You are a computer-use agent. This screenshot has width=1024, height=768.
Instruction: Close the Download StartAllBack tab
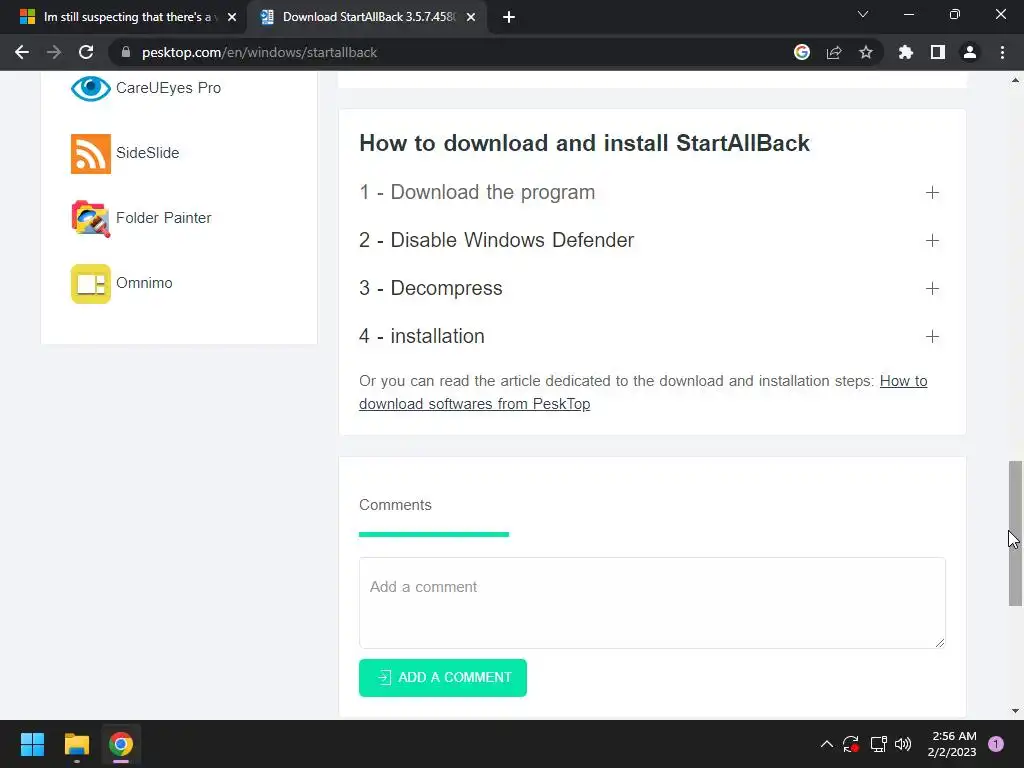coord(471,17)
